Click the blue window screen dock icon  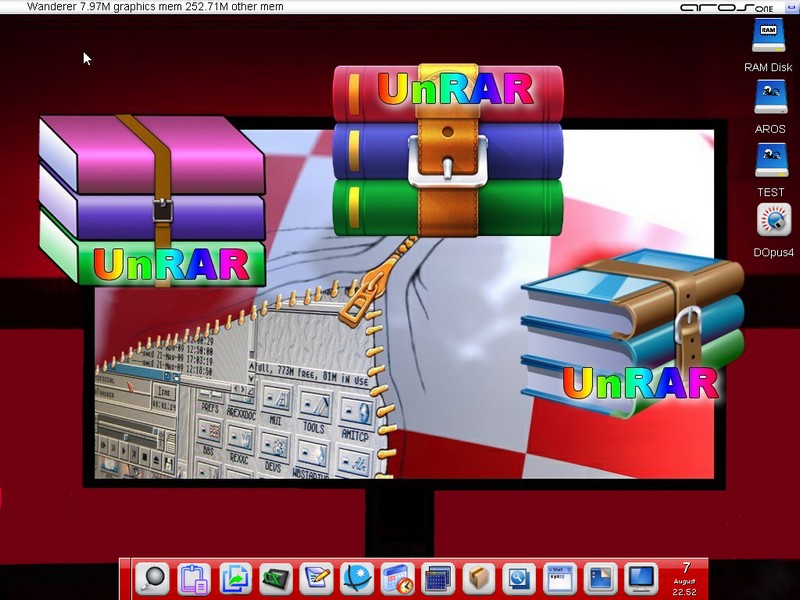[x=600, y=578]
